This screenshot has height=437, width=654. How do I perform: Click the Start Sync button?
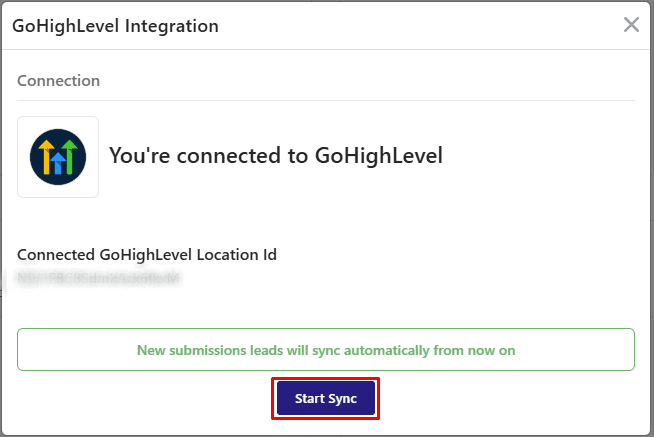point(326,398)
